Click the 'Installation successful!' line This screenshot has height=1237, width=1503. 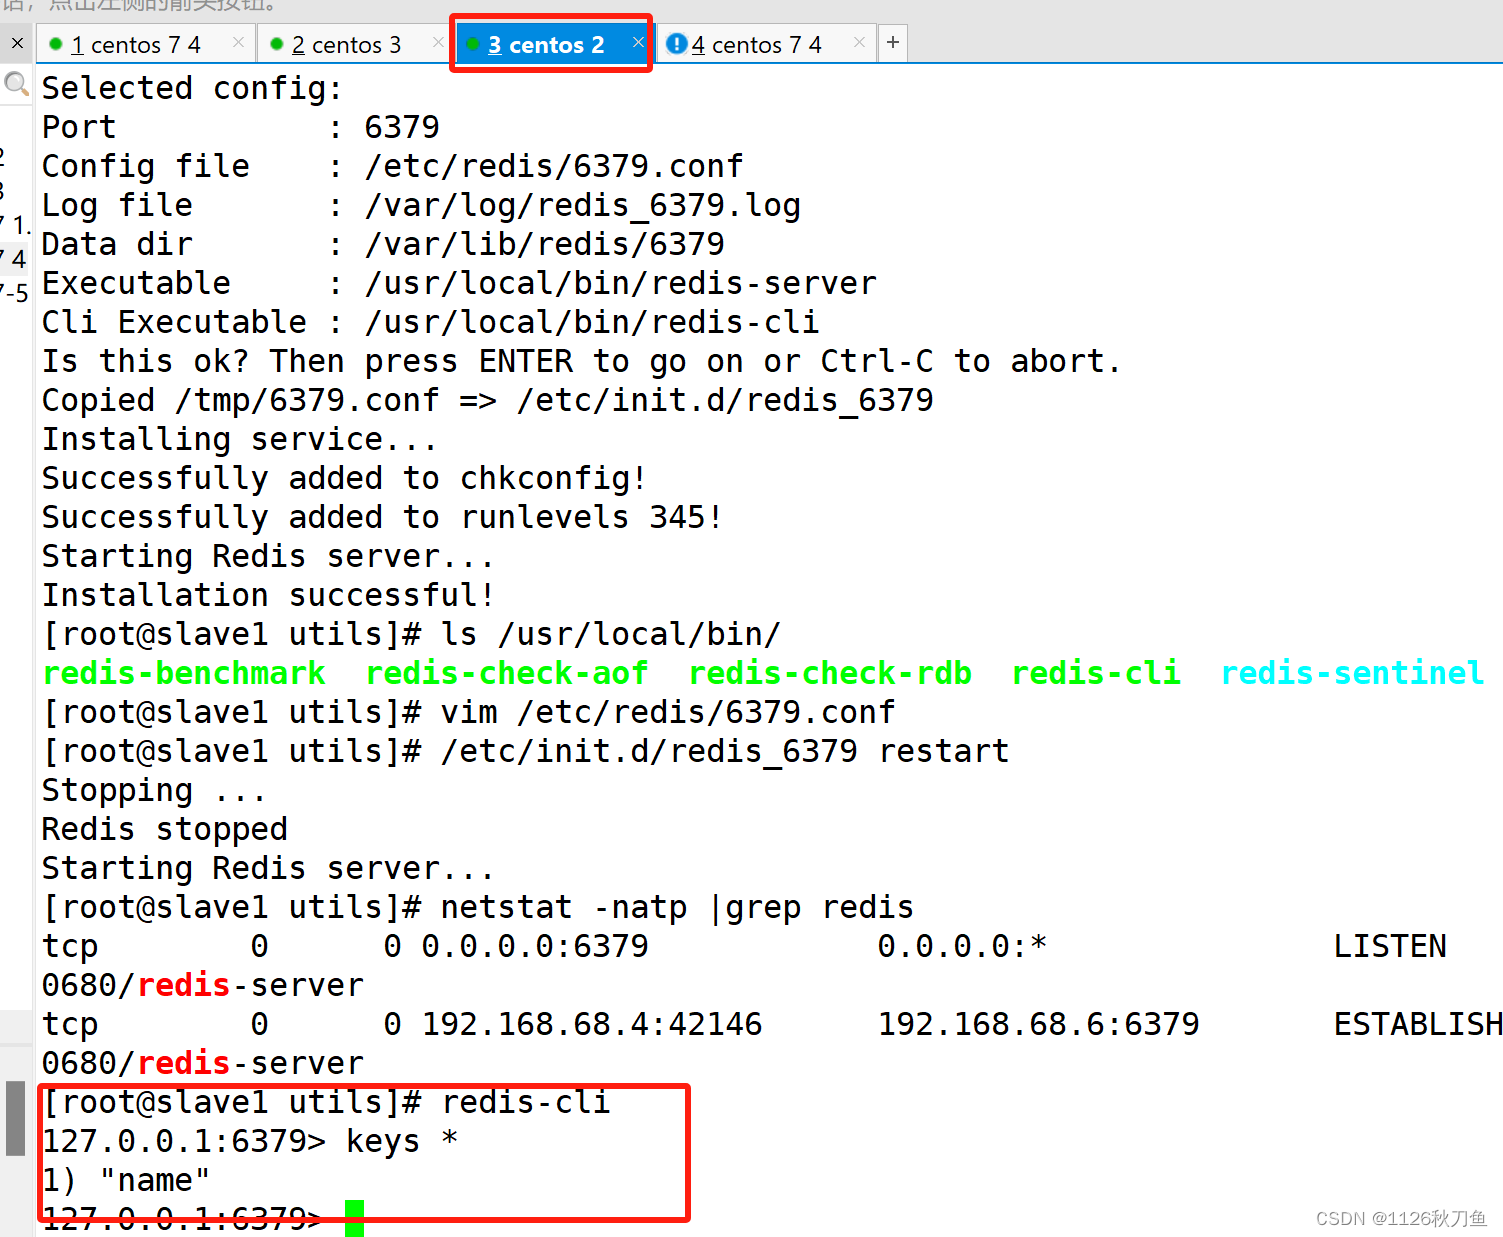coord(268,595)
